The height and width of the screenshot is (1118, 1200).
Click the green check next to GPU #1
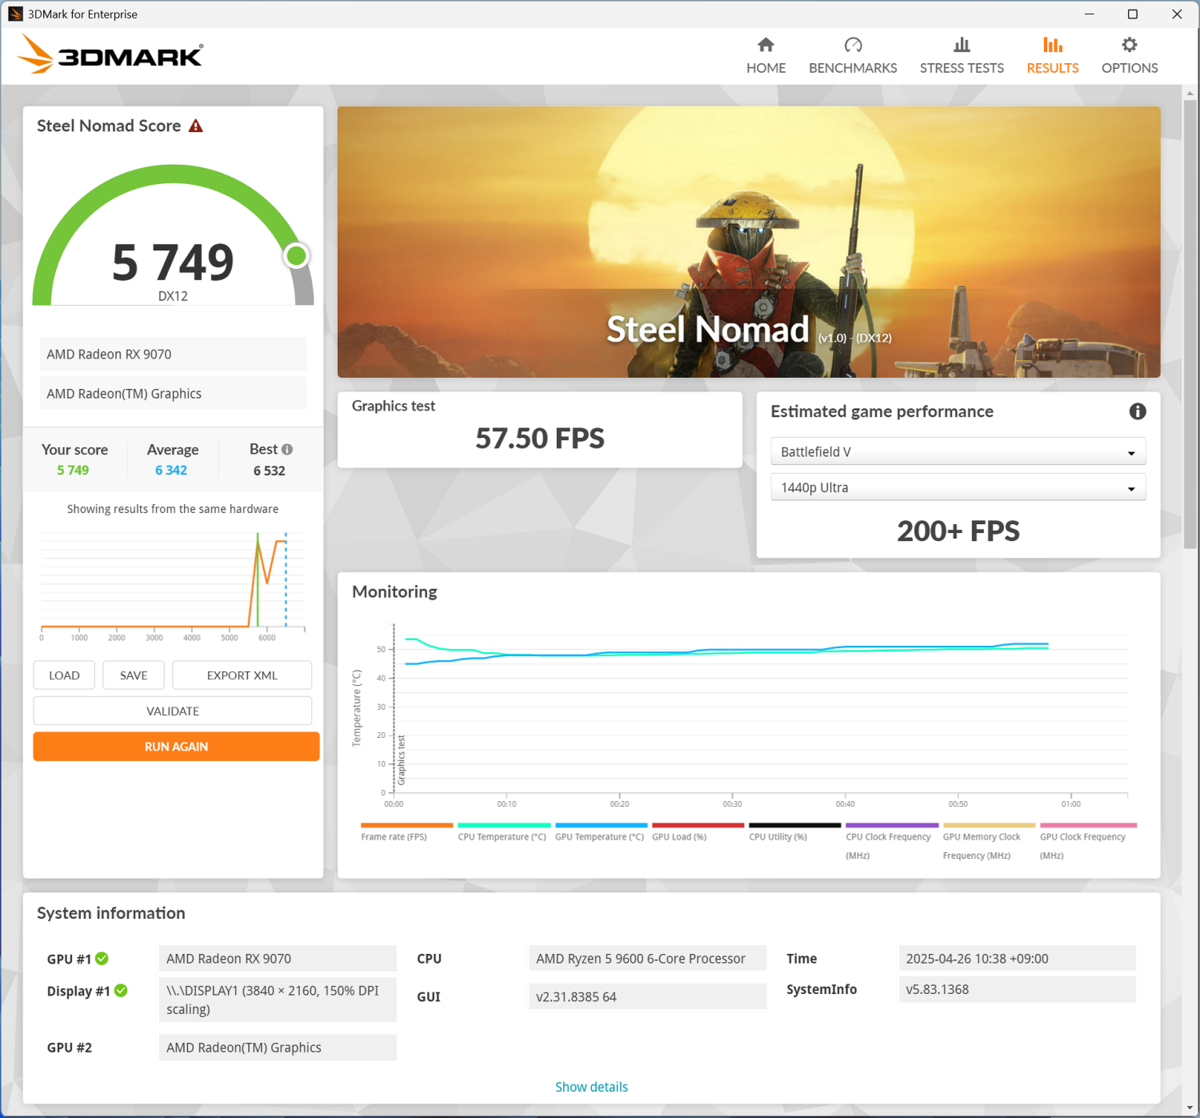(102, 959)
